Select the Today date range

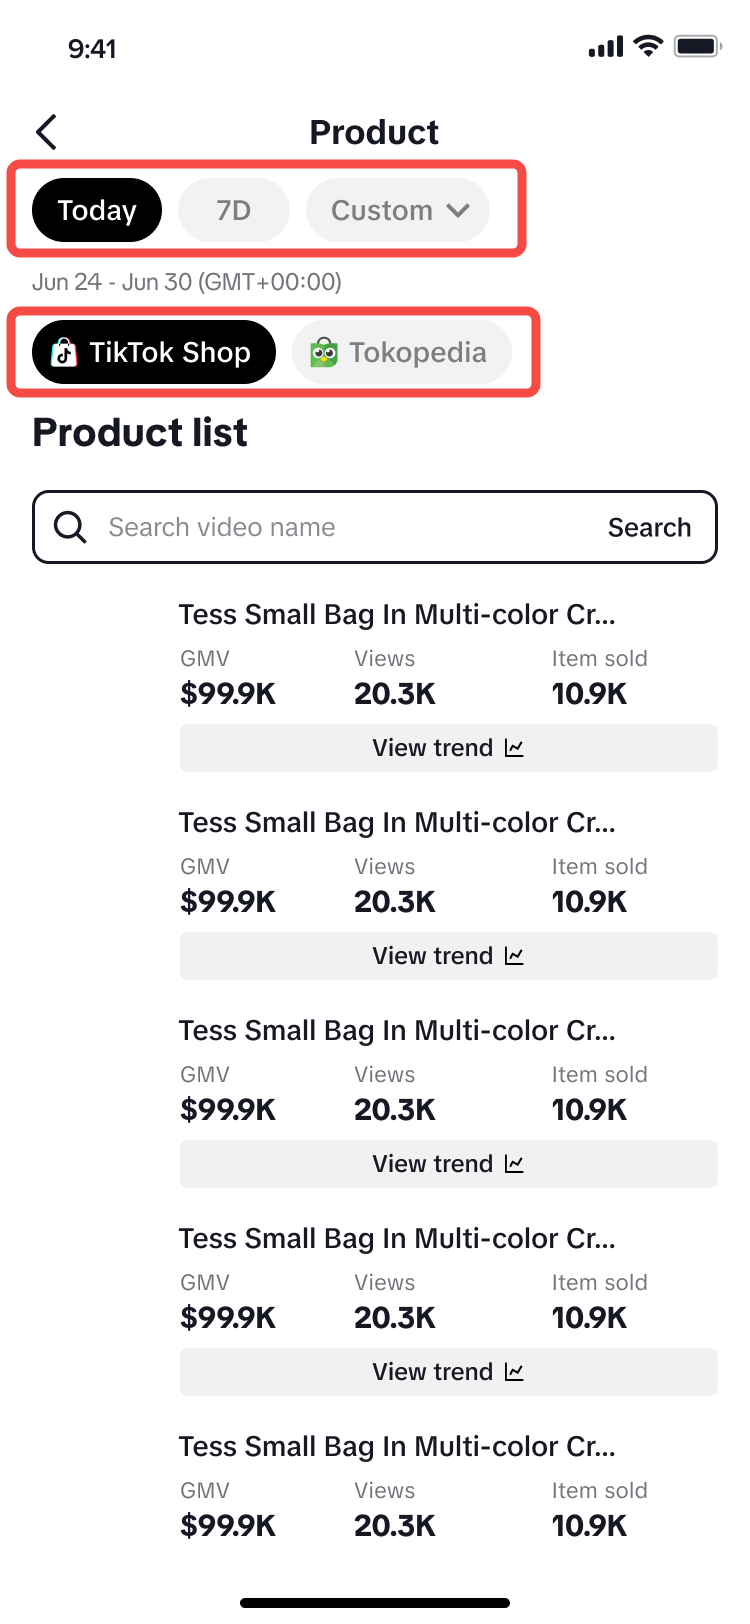point(97,210)
